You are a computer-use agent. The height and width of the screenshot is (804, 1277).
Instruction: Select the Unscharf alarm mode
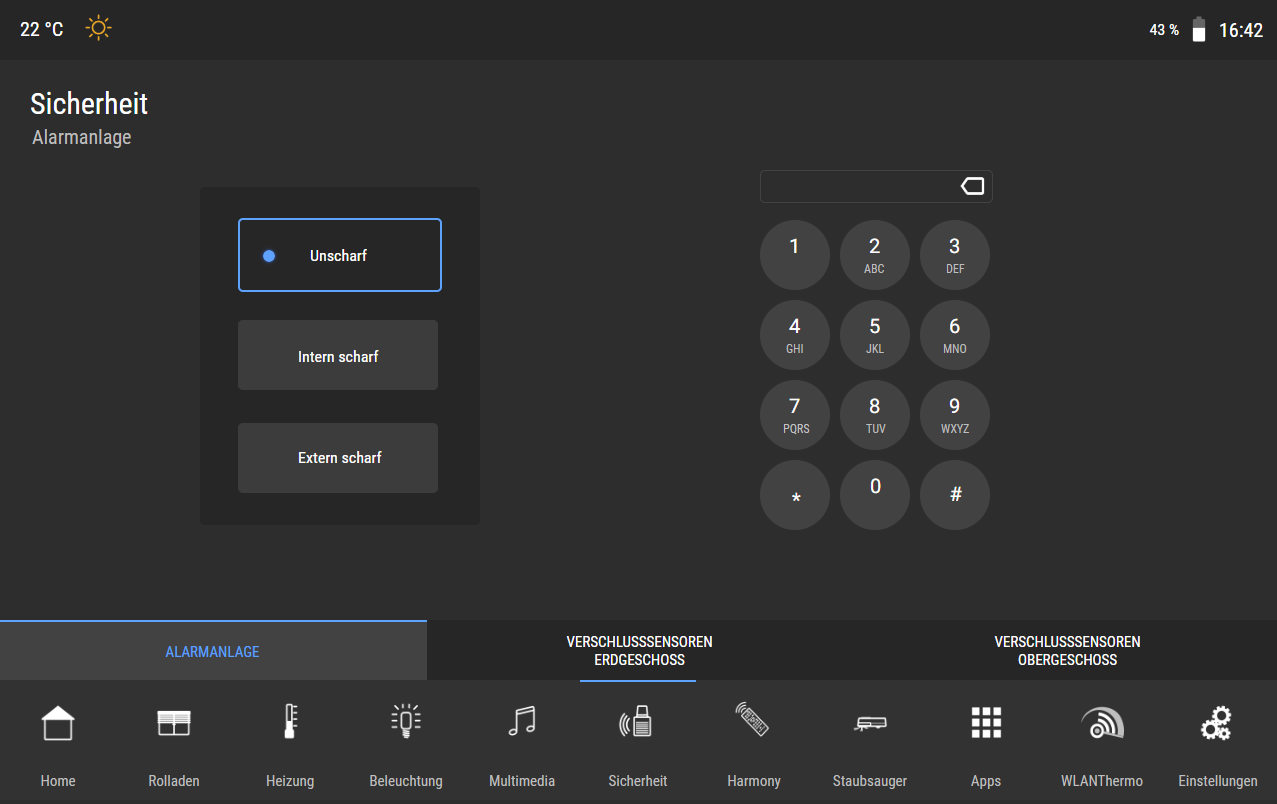[x=340, y=255]
